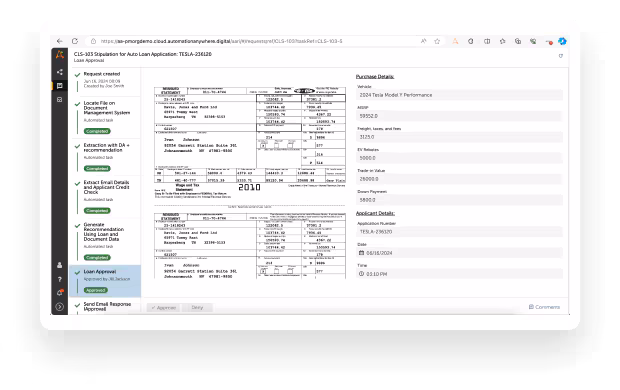Open the tasks calendar sidebar icon
The height and width of the screenshot is (390, 620).
(60, 100)
